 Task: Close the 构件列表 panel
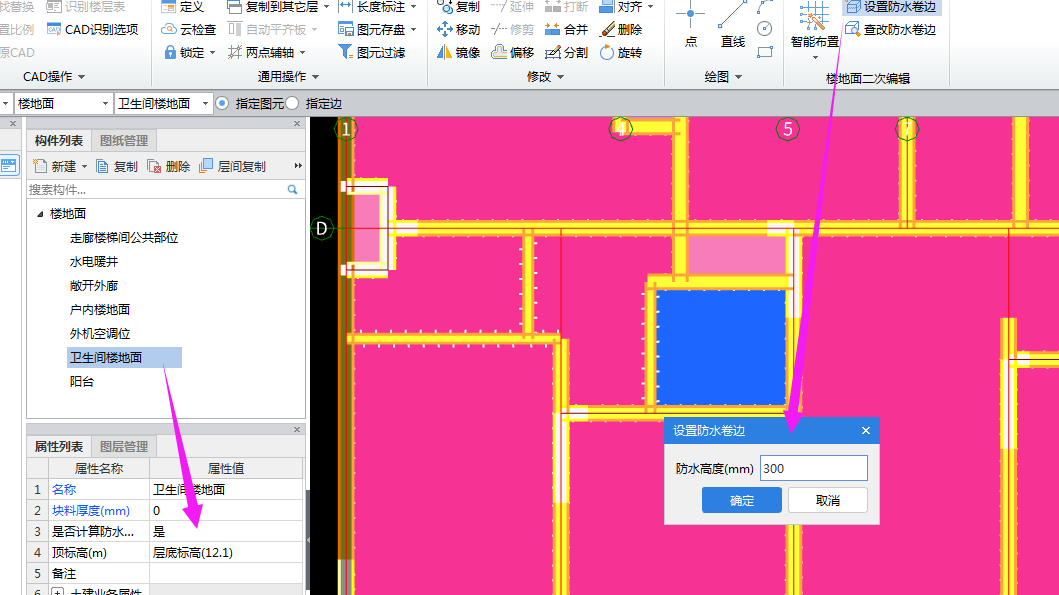(296, 124)
